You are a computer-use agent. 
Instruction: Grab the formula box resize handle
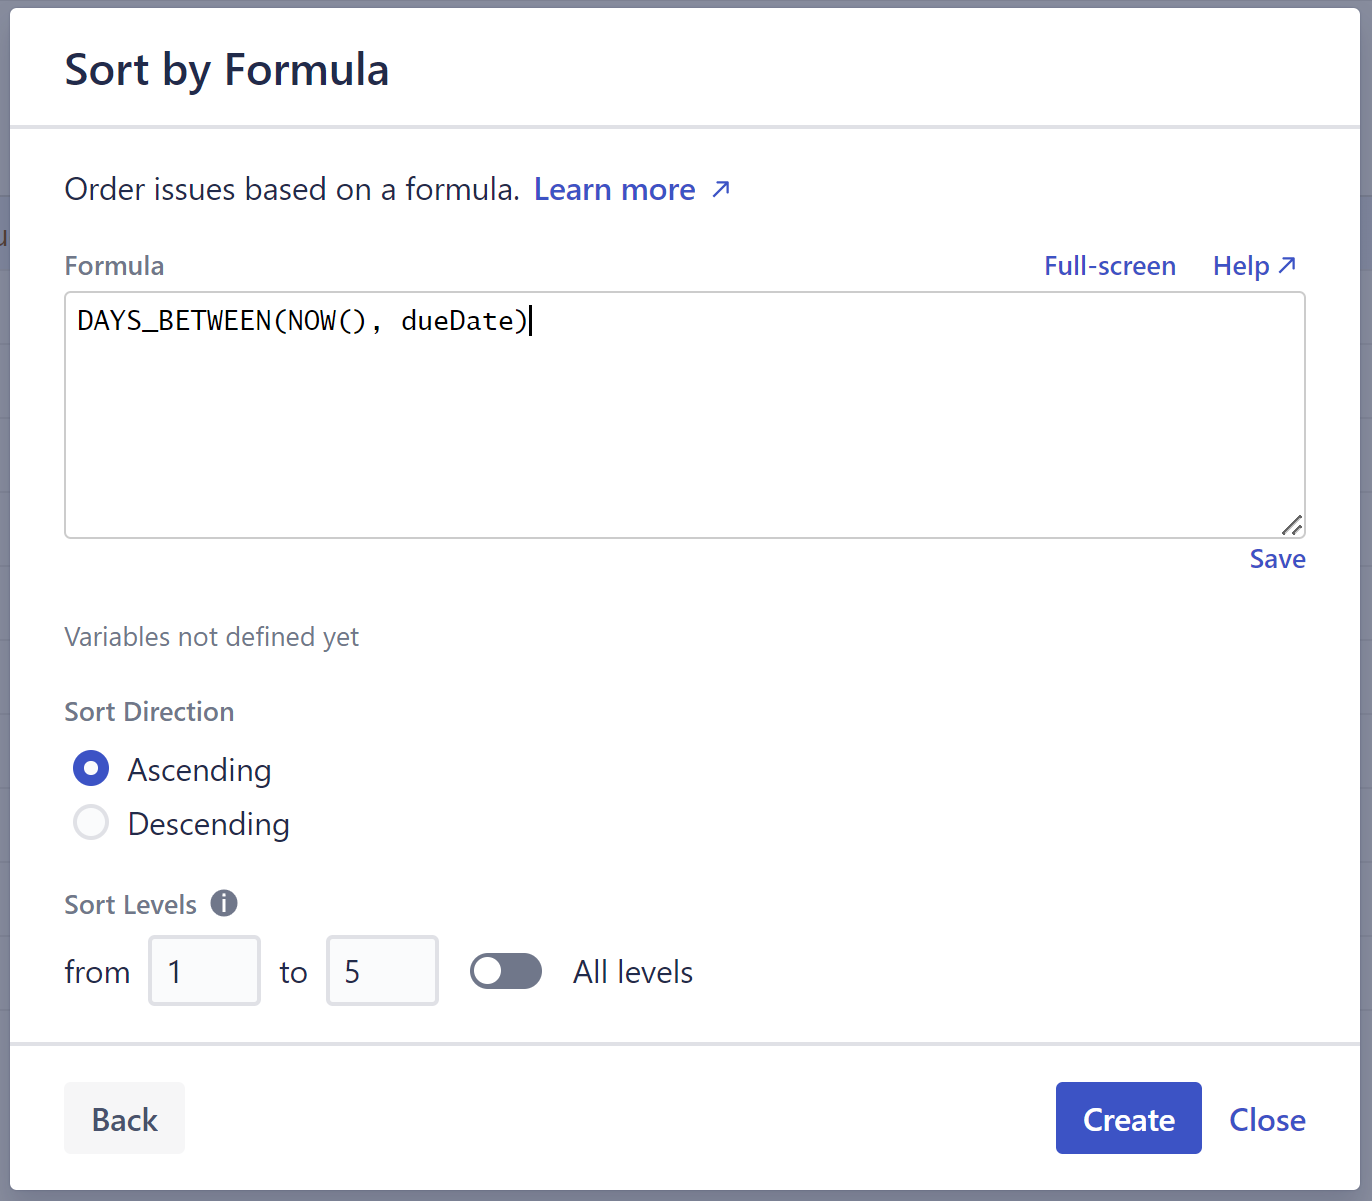1292,525
